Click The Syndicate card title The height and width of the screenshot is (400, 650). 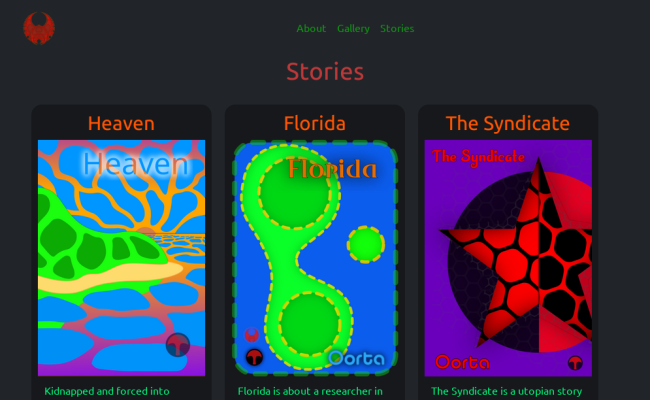pyautogui.click(x=507, y=123)
